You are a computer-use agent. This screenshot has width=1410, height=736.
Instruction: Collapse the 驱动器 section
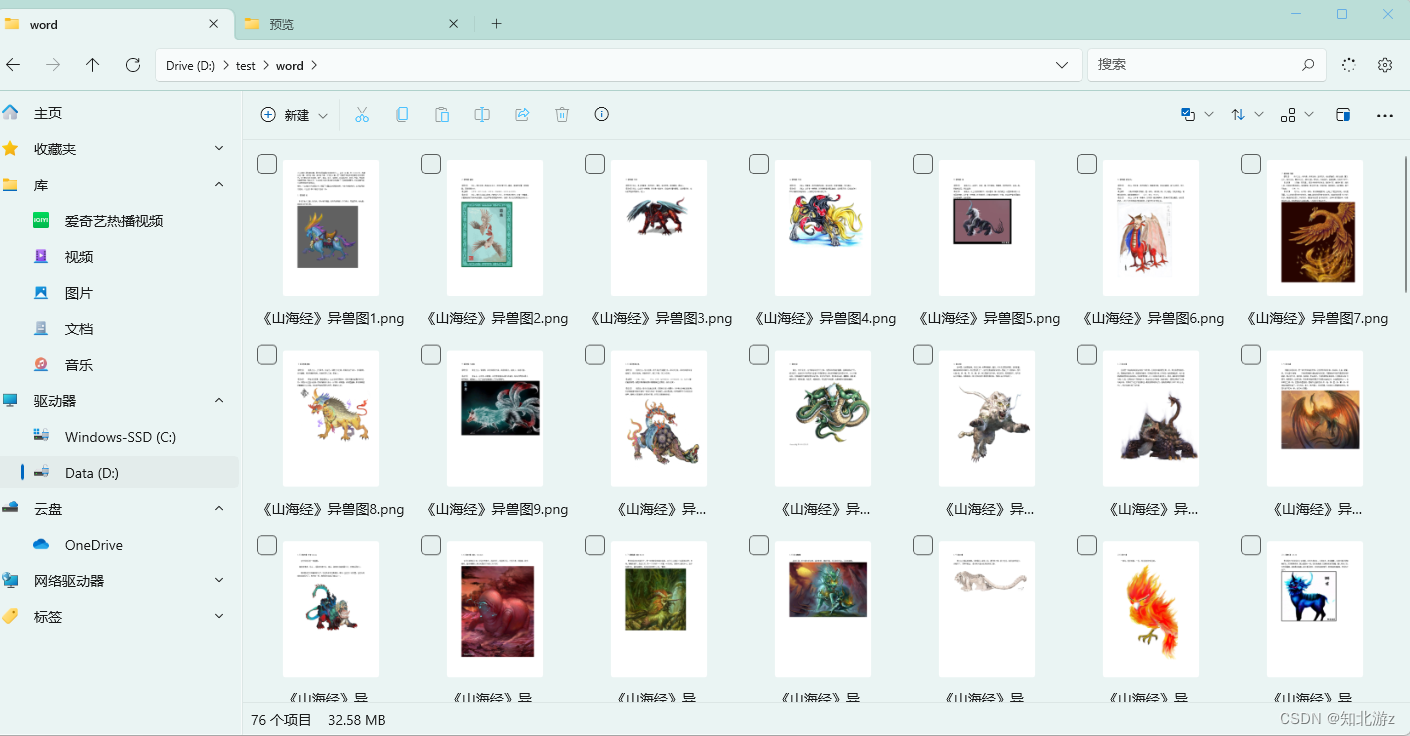219,401
